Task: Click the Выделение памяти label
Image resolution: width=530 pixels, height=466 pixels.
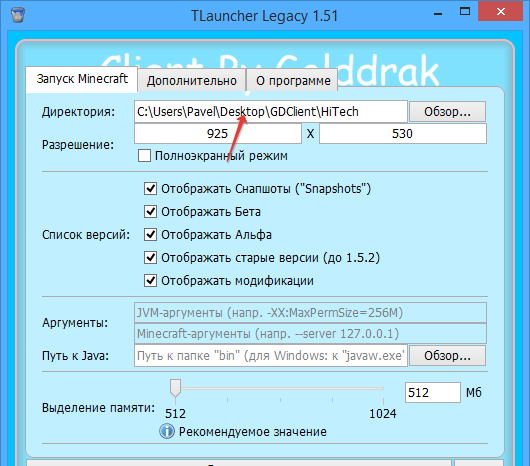Action: [x=98, y=408]
